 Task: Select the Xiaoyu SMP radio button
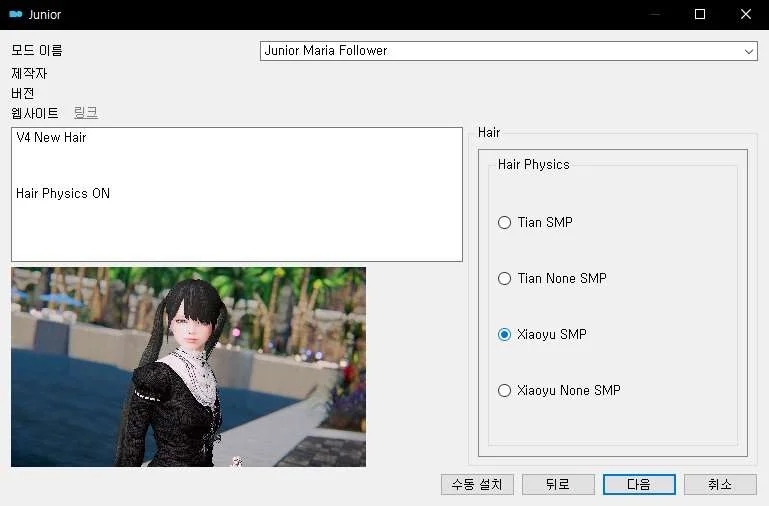[504, 334]
